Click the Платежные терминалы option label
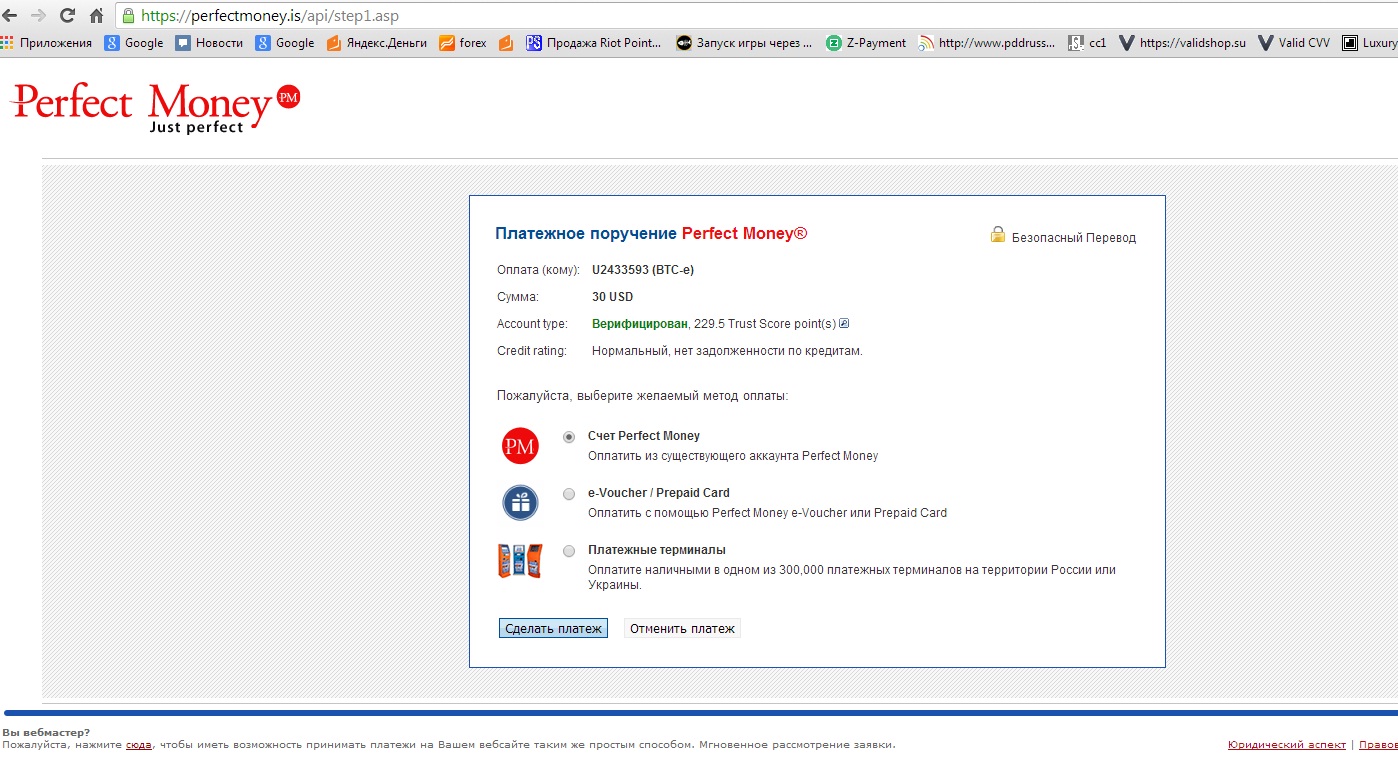 [x=657, y=550]
